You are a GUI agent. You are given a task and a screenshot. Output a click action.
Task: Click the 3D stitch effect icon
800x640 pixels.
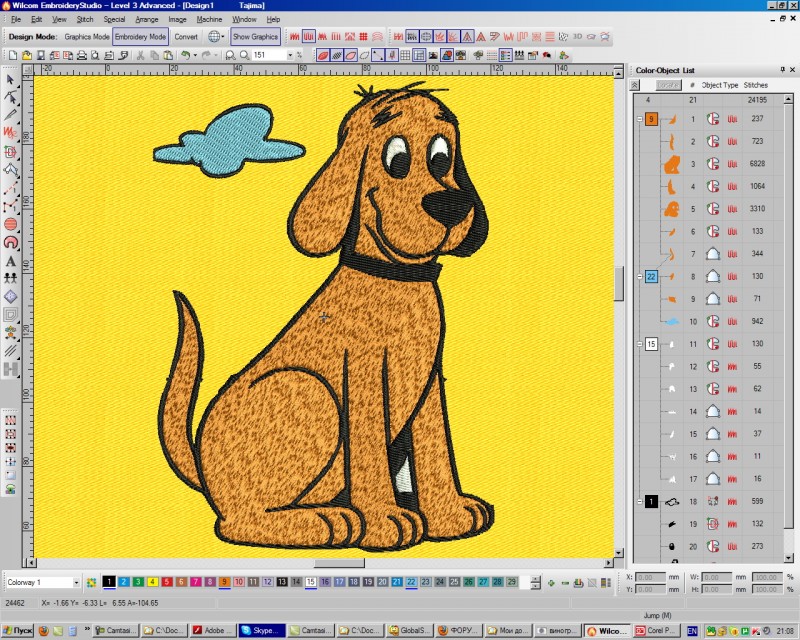578,37
